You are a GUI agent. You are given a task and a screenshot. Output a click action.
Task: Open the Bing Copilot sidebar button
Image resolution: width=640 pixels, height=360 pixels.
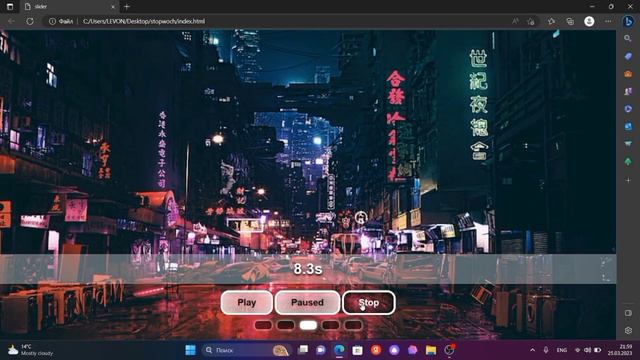628,21
